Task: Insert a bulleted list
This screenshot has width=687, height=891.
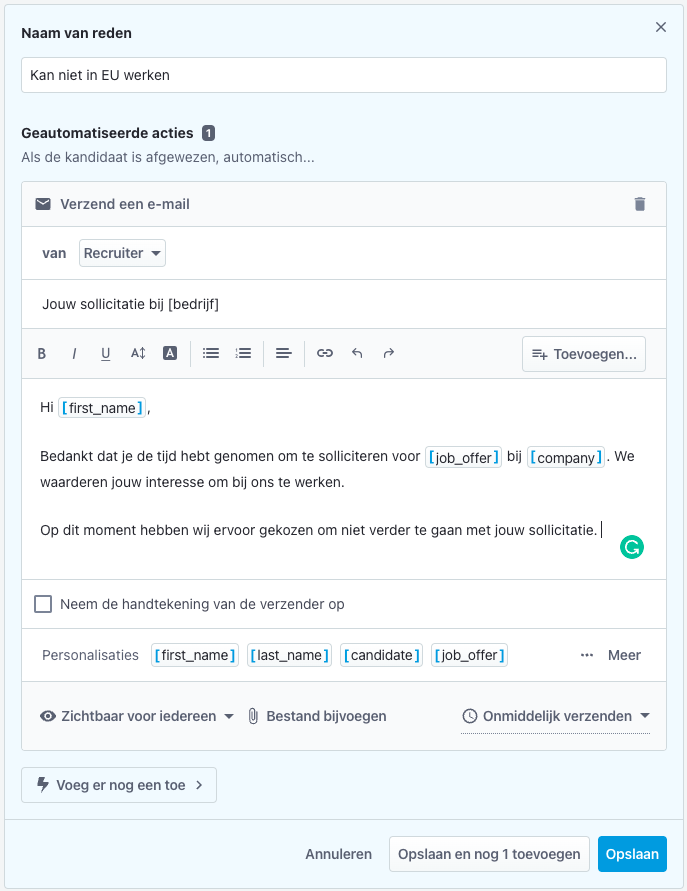Action: 212,353
